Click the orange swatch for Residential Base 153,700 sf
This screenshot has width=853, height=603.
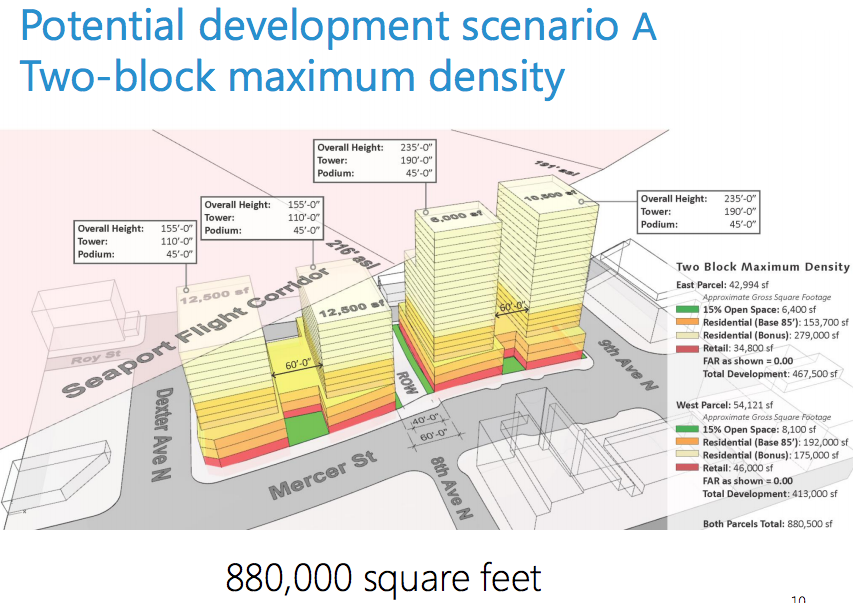pyautogui.click(x=687, y=322)
